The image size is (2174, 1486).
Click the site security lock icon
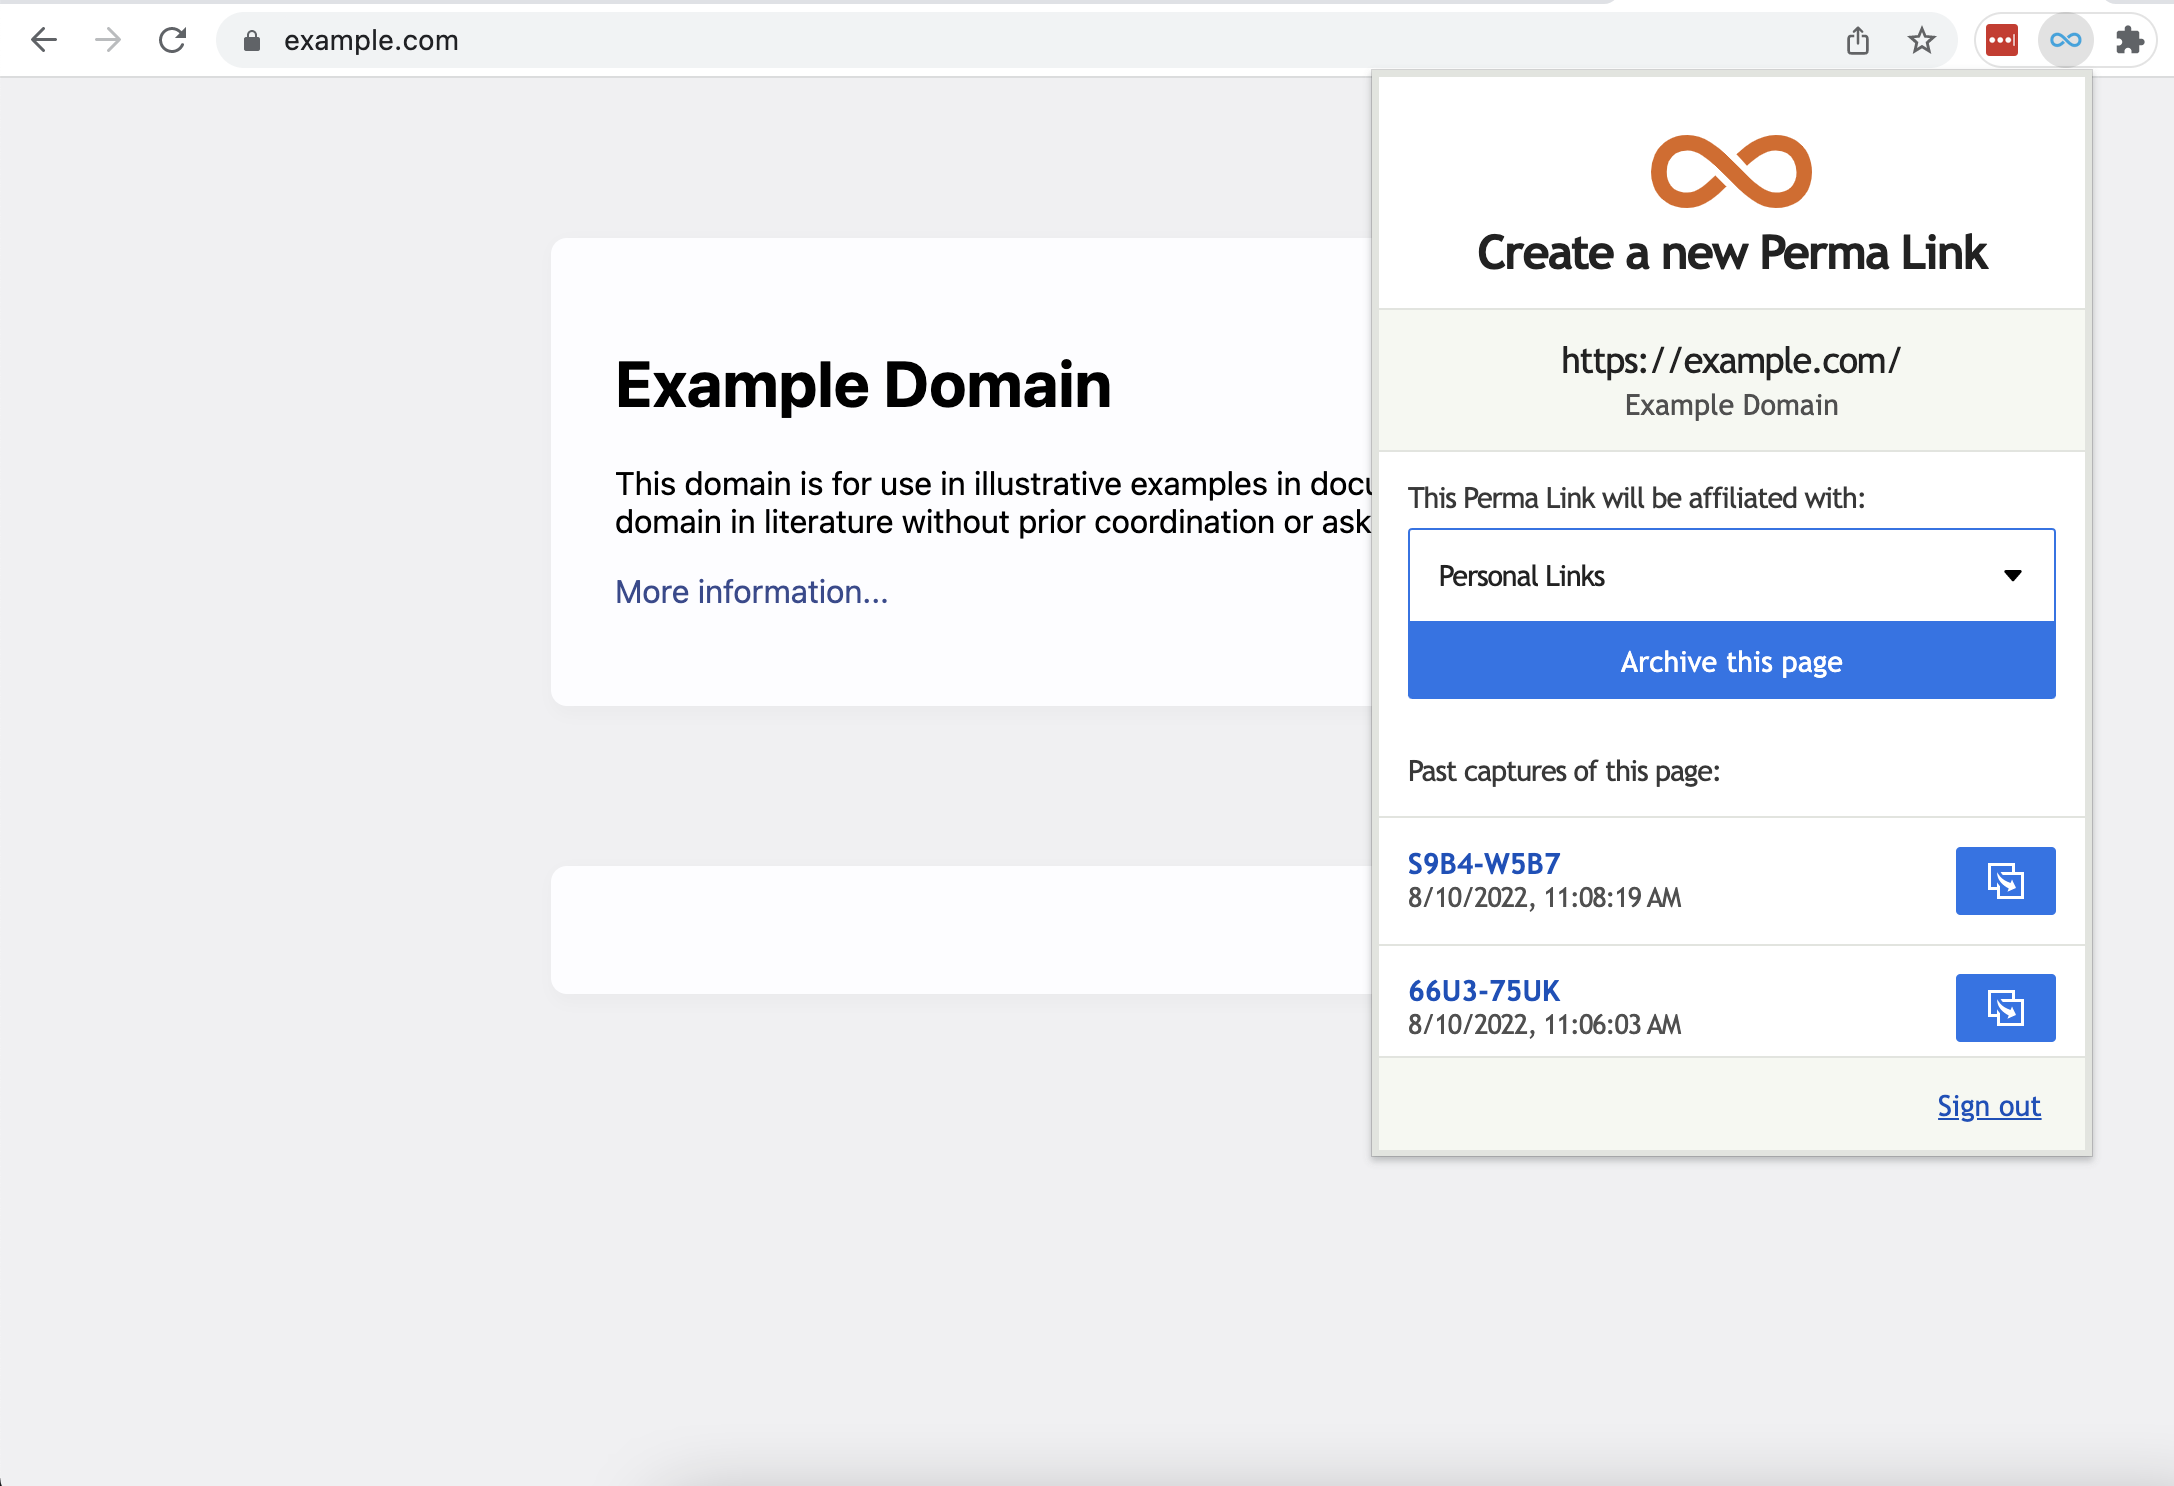pos(252,41)
